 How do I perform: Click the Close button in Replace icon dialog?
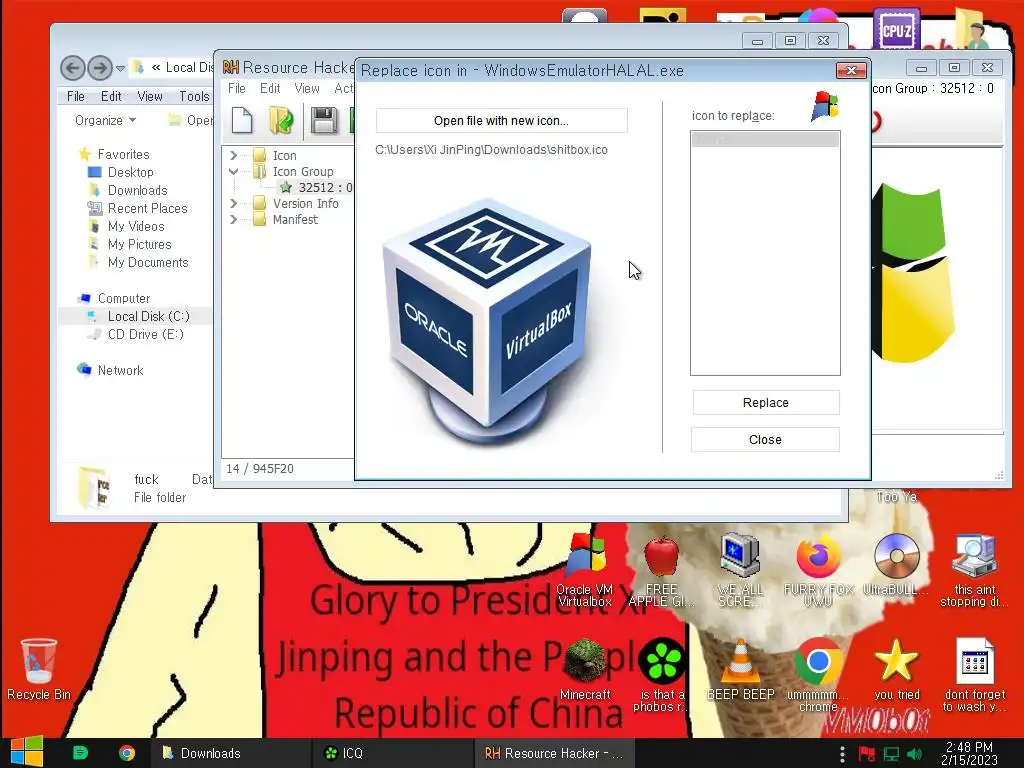[765, 440]
